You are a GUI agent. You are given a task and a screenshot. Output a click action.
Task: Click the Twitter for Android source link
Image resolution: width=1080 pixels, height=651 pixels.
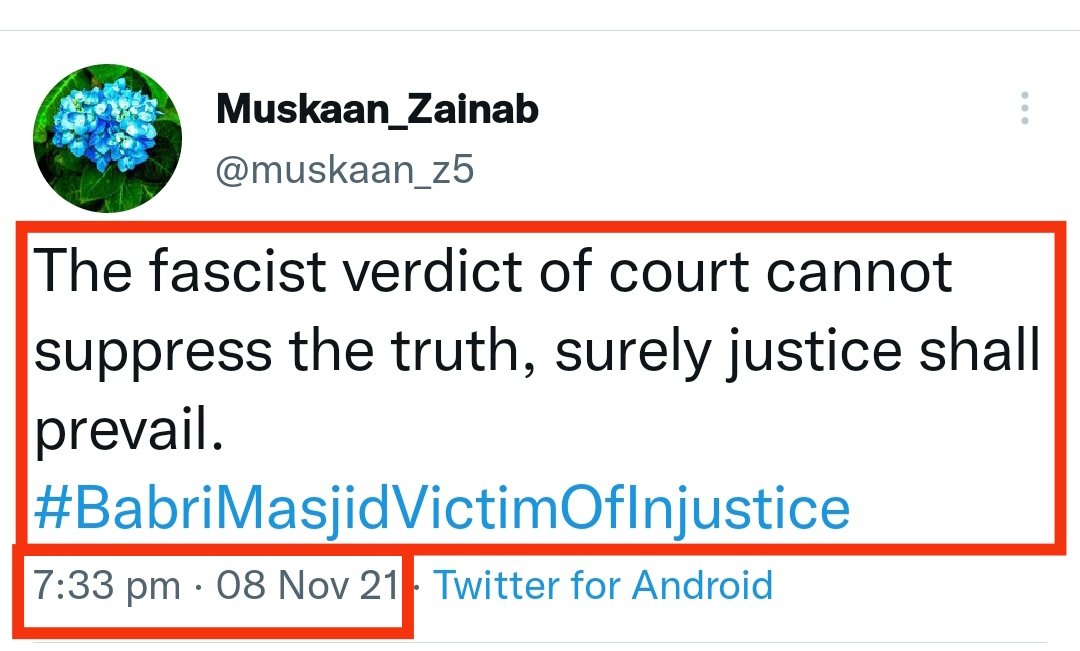[603, 585]
